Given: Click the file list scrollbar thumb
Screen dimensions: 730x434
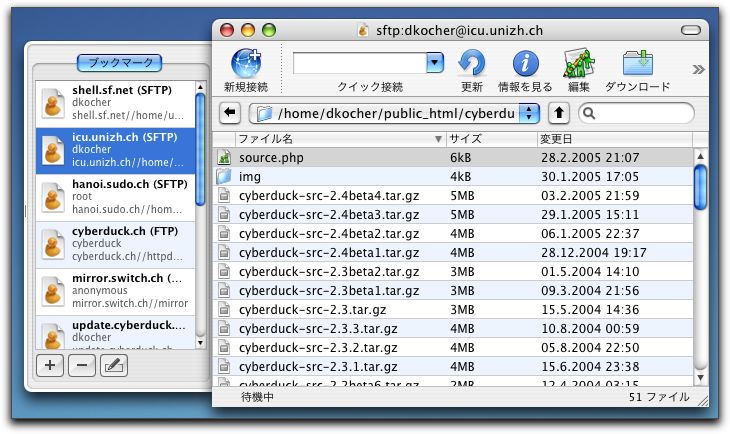Looking at the screenshot, I should point(700,187).
